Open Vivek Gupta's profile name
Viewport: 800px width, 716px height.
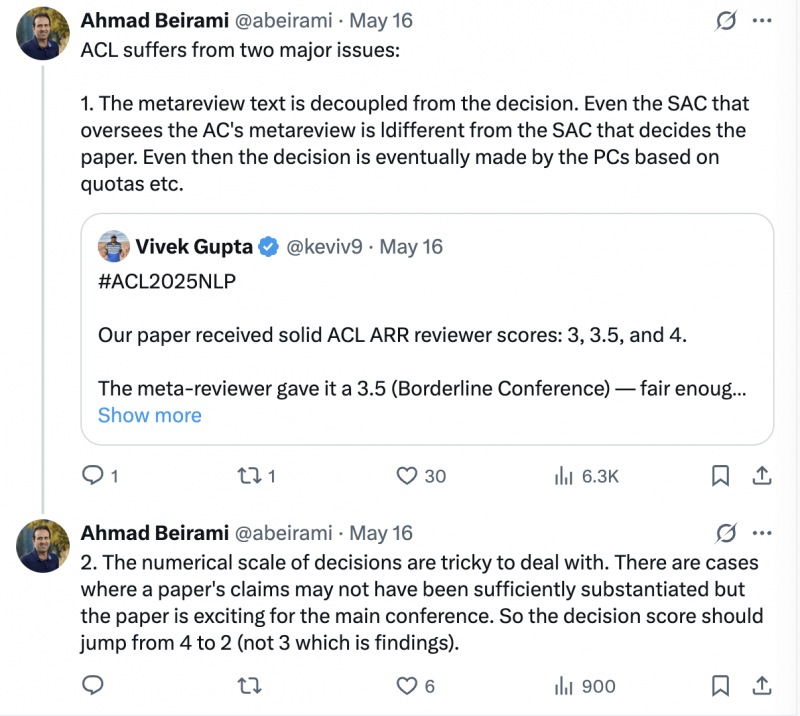[x=194, y=246]
